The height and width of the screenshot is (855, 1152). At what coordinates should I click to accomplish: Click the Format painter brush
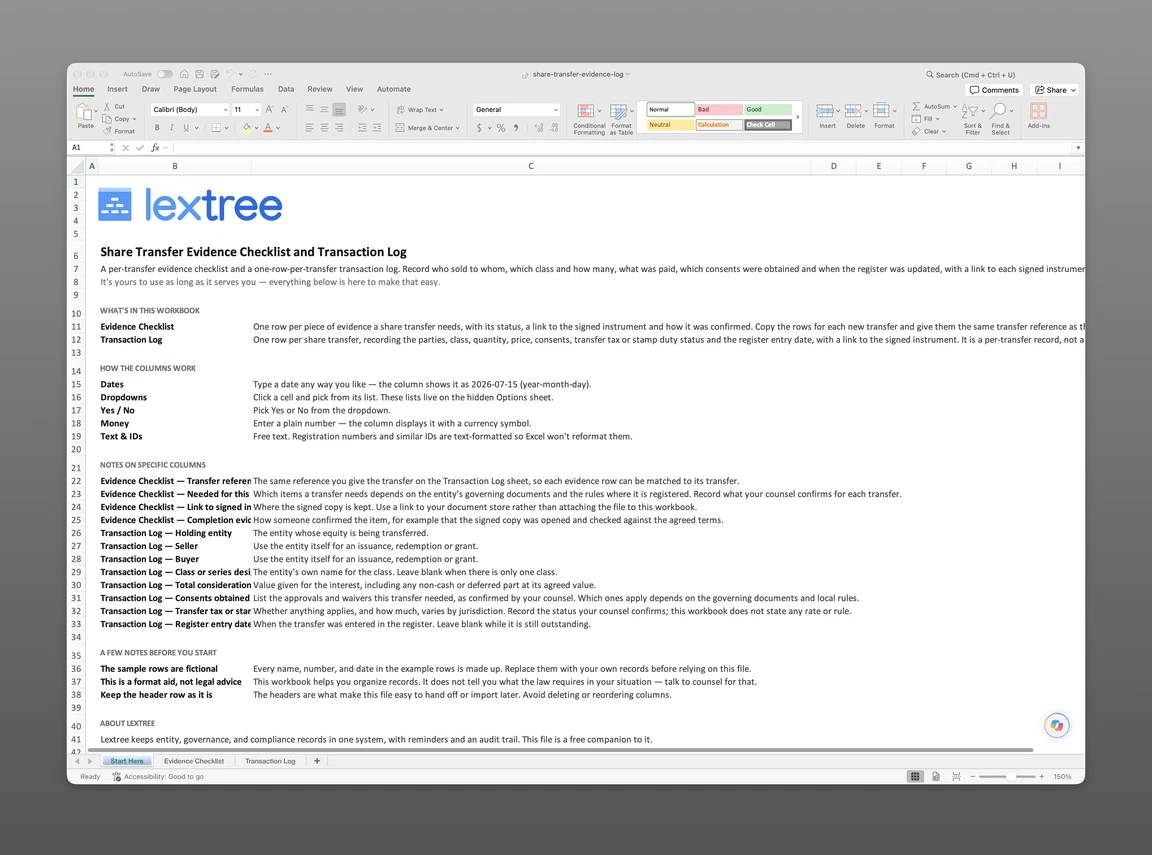point(119,131)
